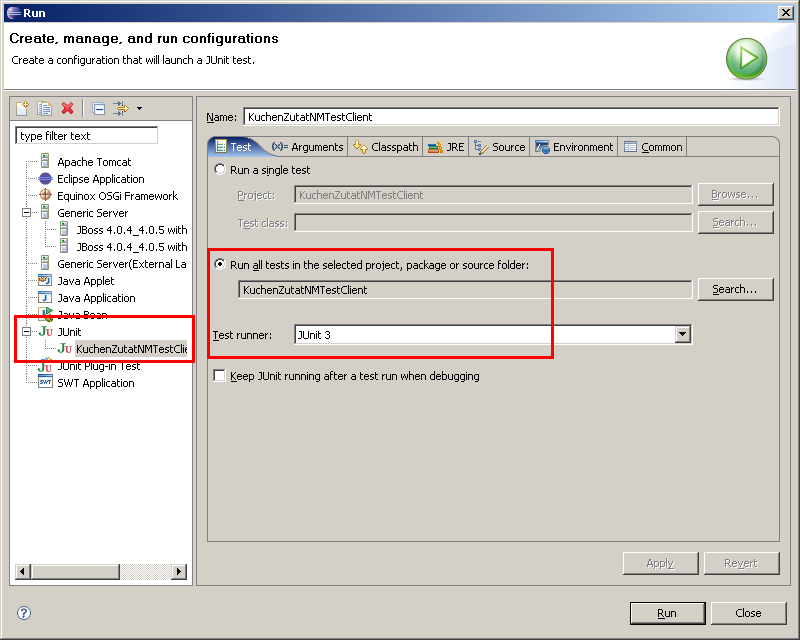The image size is (800, 640).
Task: Switch to the Common tab
Action: coord(653,147)
